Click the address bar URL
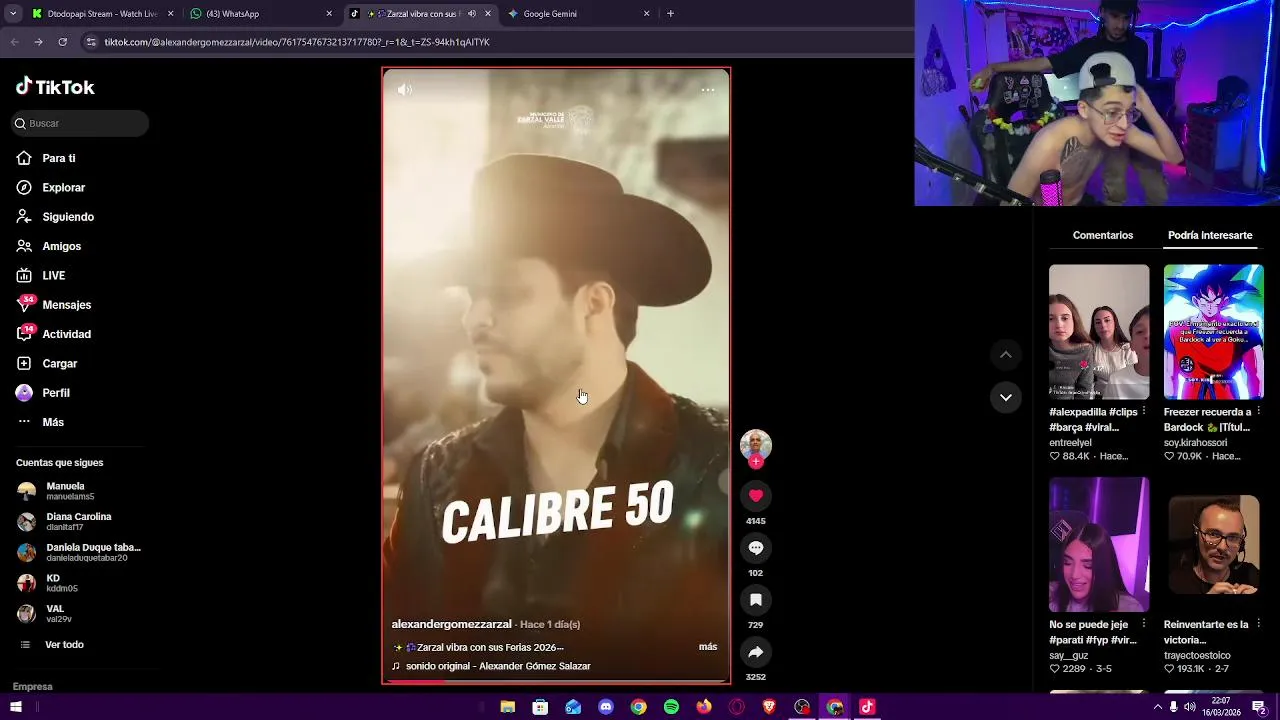 pos(297,42)
